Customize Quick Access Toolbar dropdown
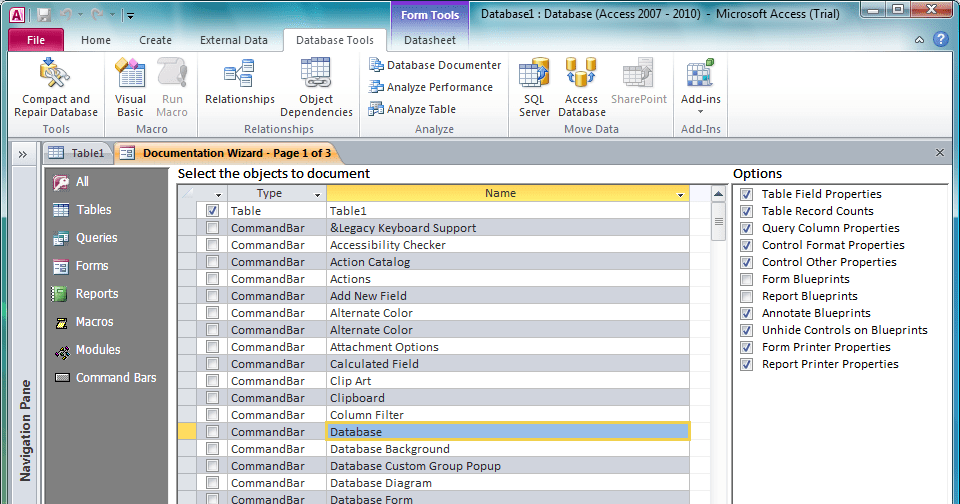The image size is (960, 504). coord(130,15)
